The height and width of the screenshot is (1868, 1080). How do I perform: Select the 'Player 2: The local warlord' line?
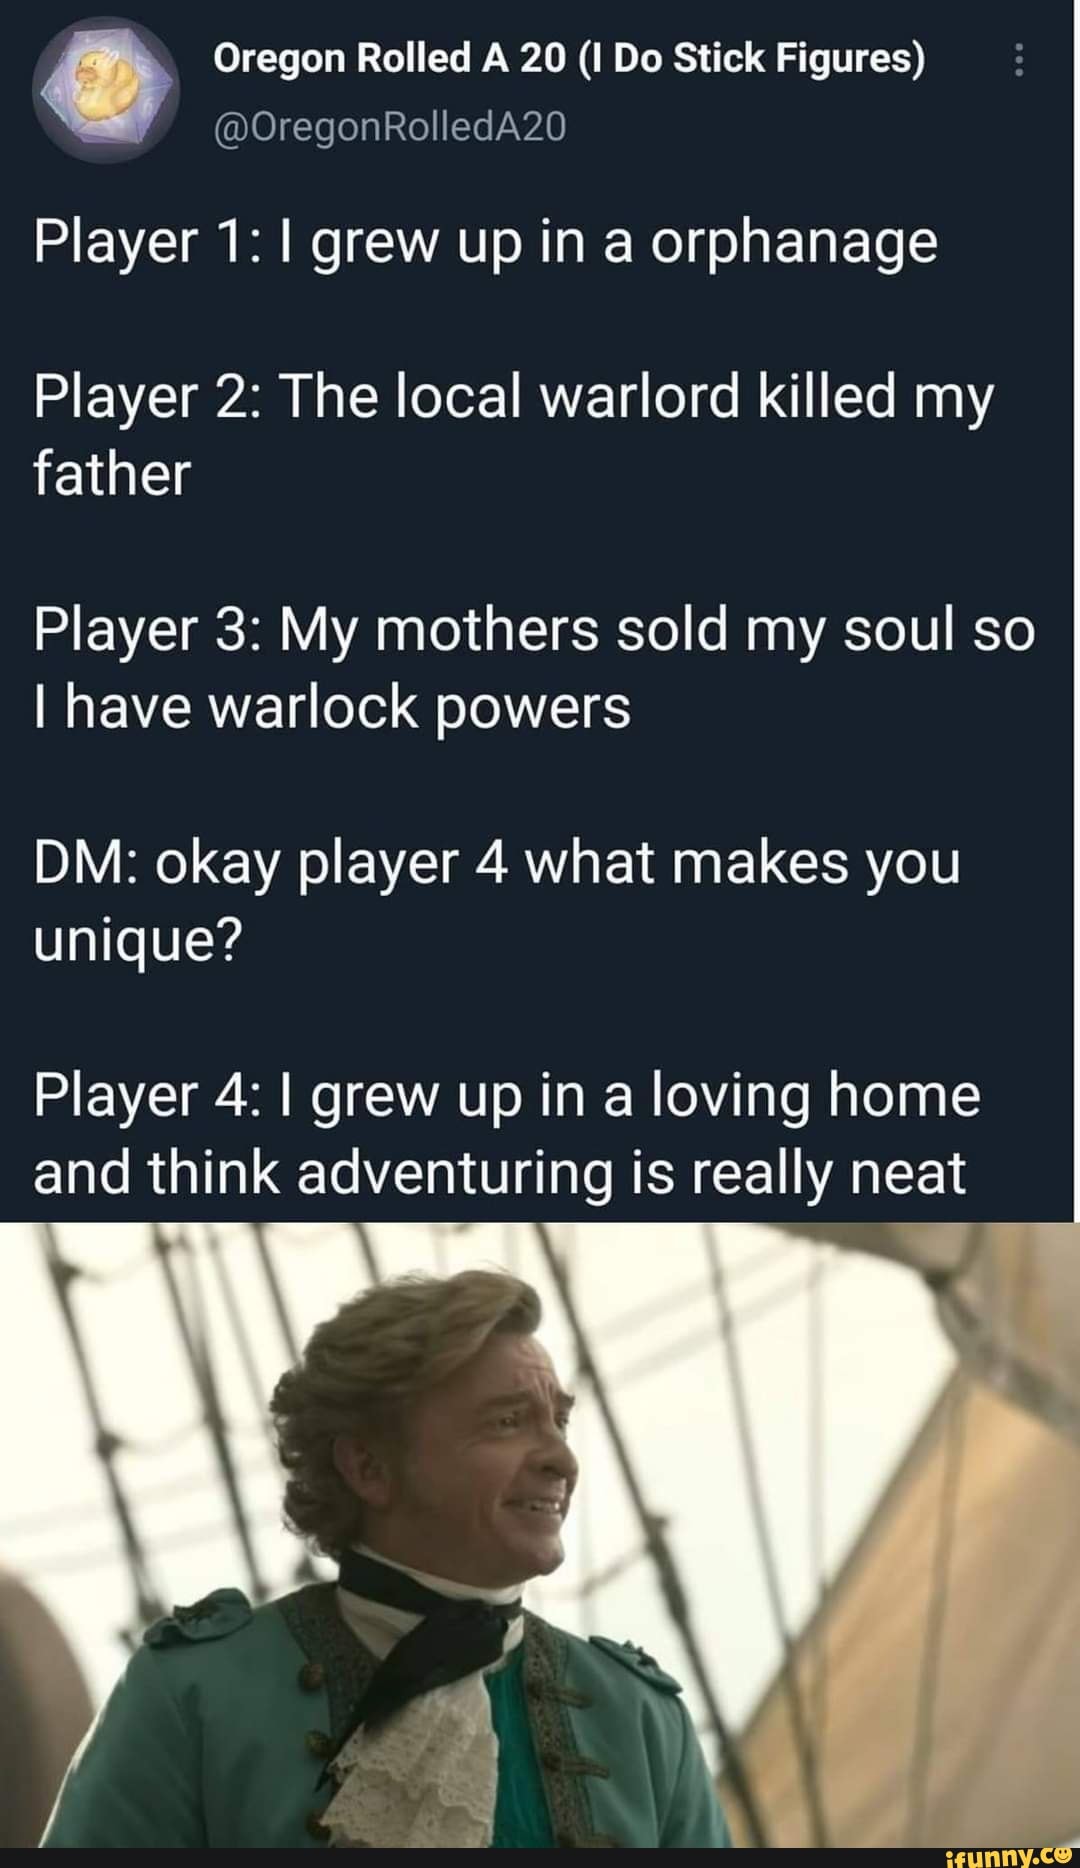tap(514, 398)
